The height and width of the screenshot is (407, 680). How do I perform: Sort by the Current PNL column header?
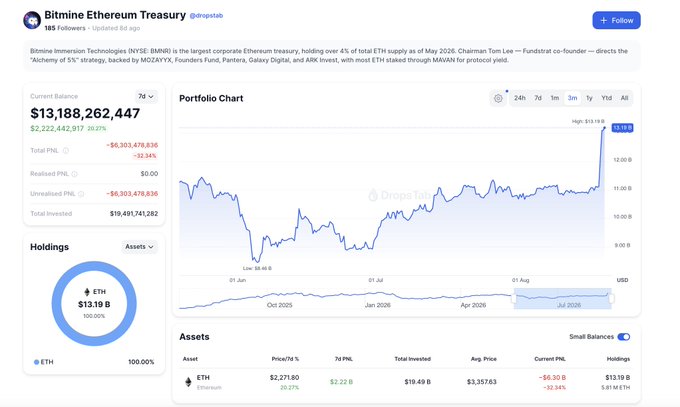[549, 359]
